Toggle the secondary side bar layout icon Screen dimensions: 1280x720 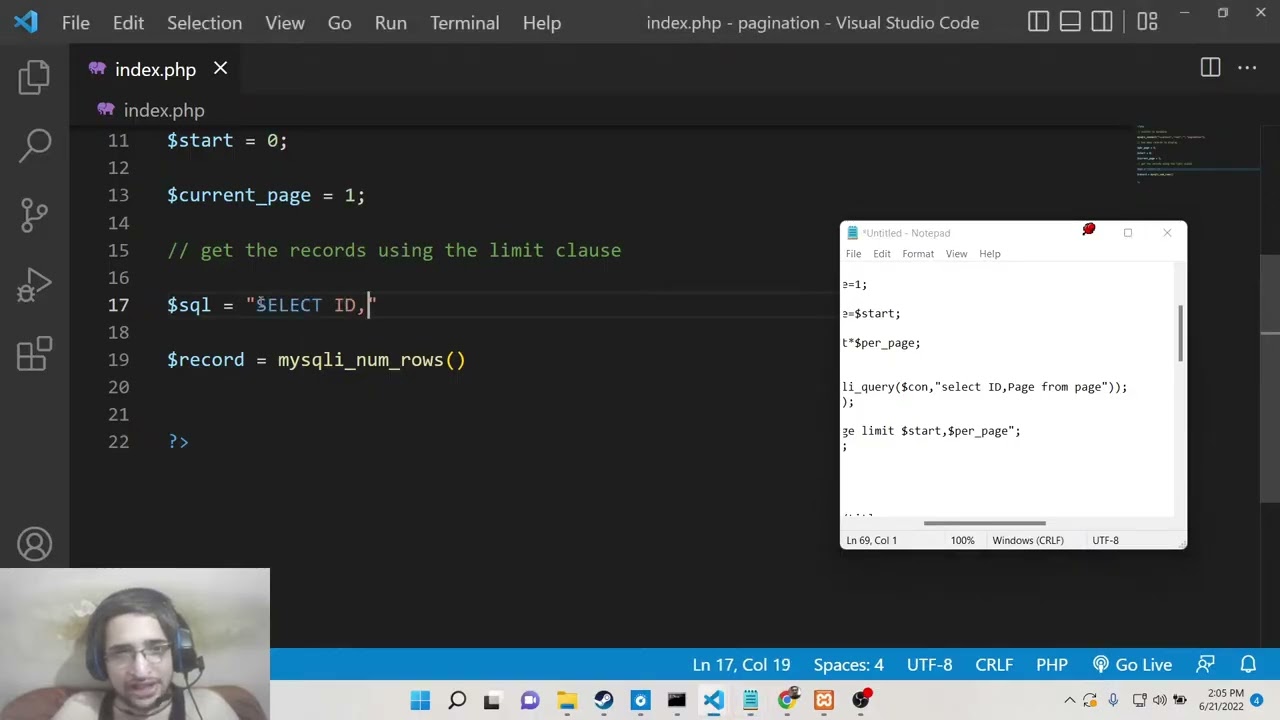click(x=1102, y=22)
